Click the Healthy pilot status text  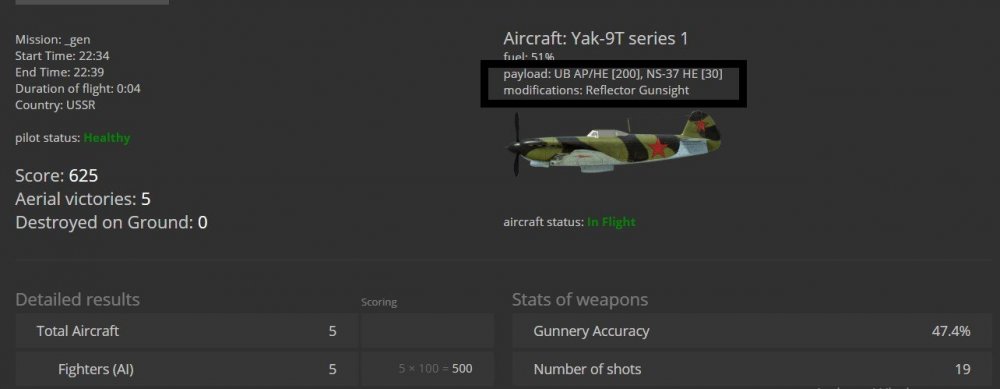[107, 138]
